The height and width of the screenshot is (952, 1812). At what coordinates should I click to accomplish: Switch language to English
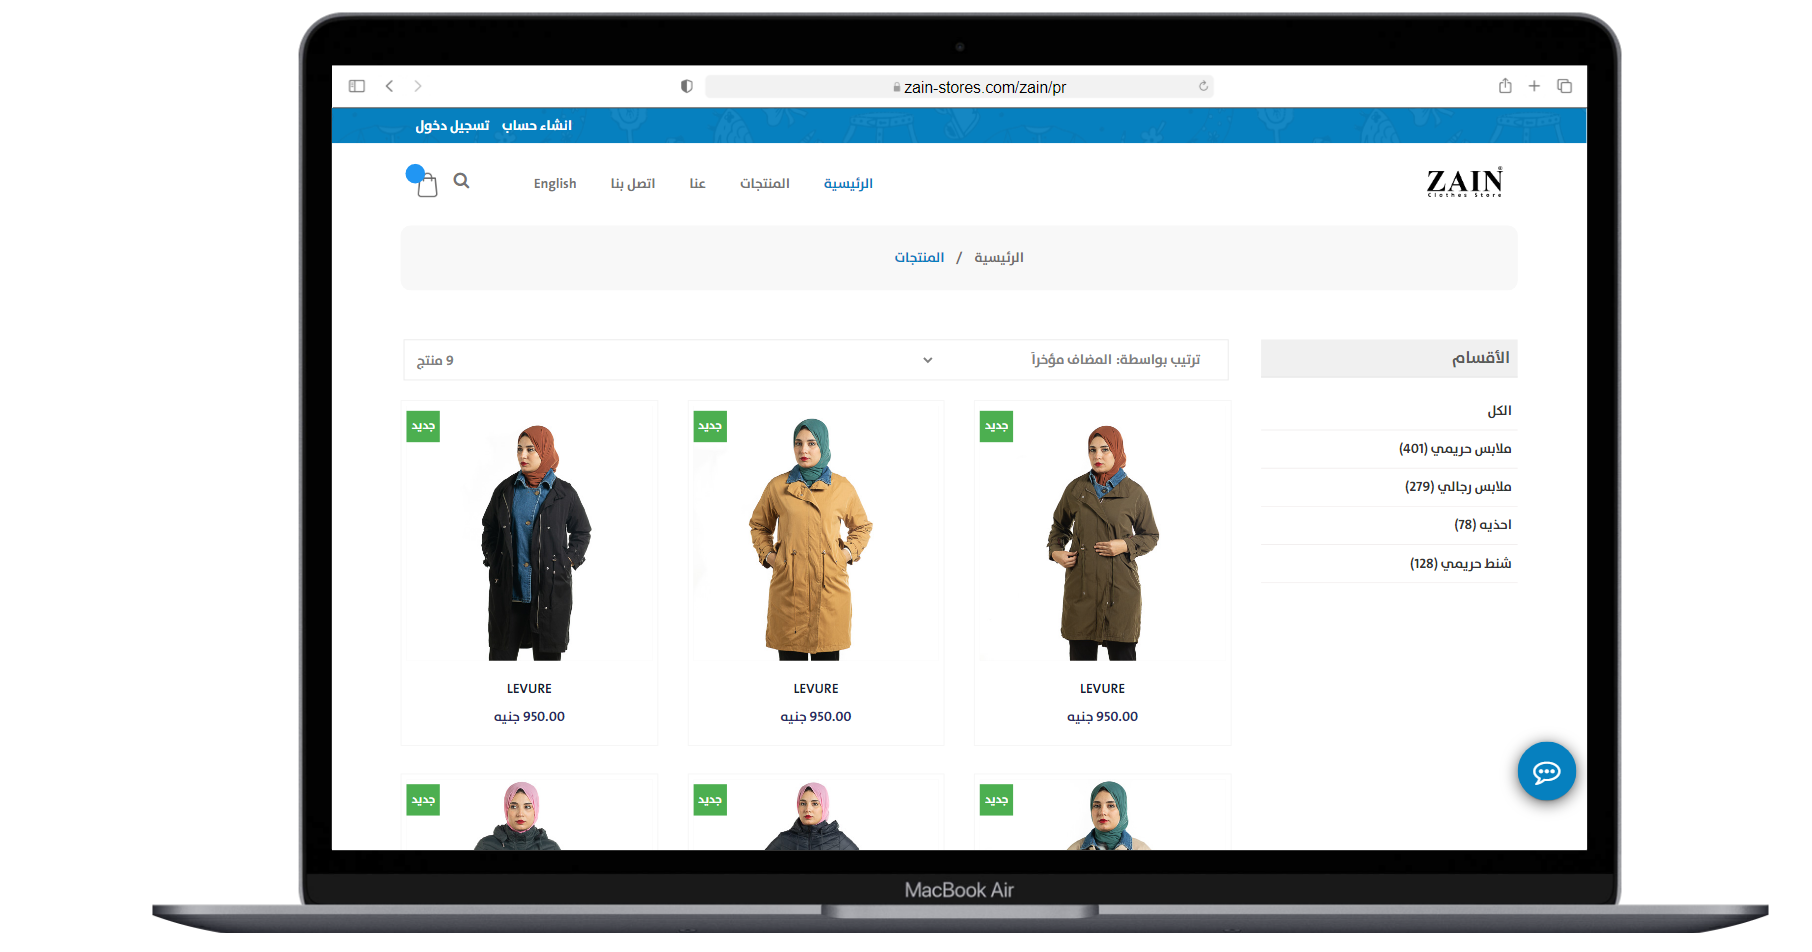[x=555, y=183]
